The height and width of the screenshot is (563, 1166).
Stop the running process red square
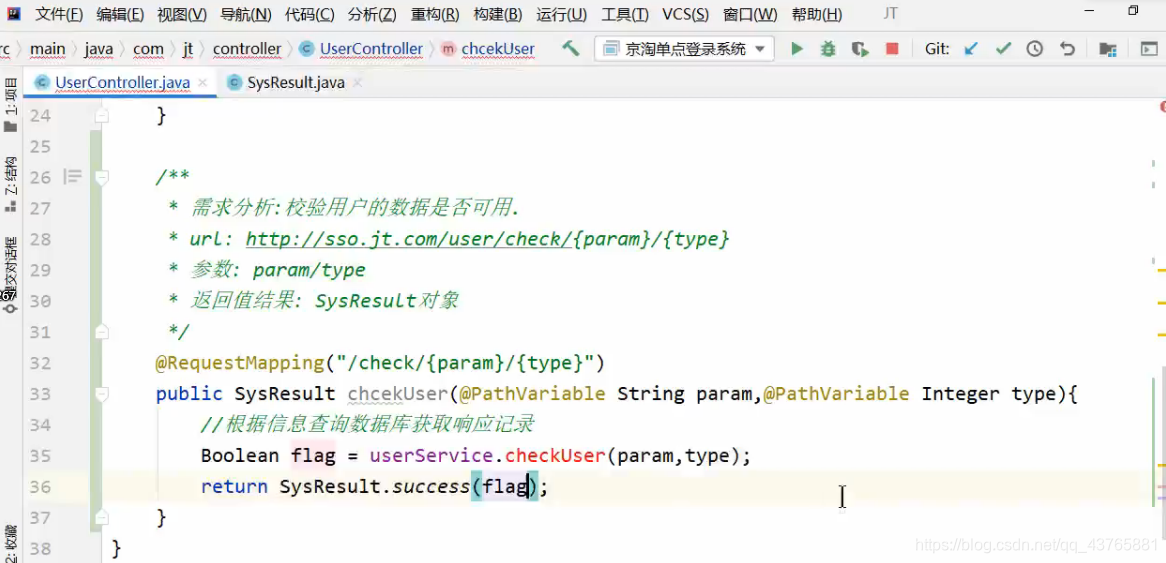(892, 49)
